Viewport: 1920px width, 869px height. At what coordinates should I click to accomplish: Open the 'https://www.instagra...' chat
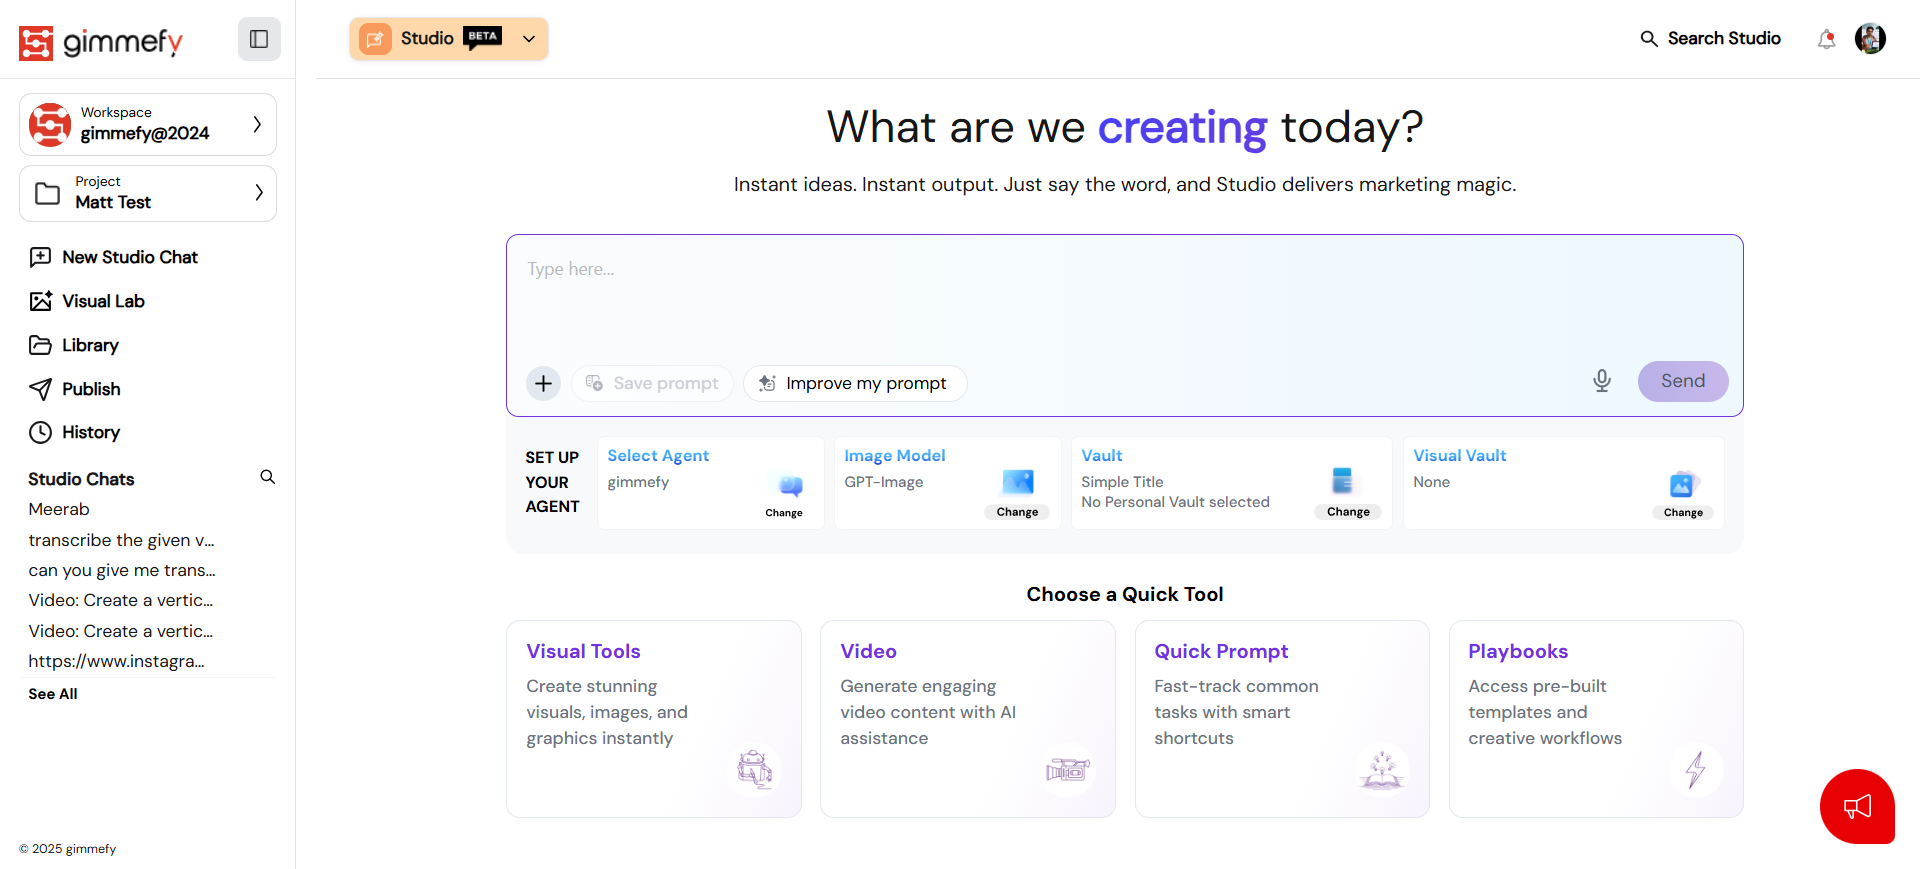[116, 661]
